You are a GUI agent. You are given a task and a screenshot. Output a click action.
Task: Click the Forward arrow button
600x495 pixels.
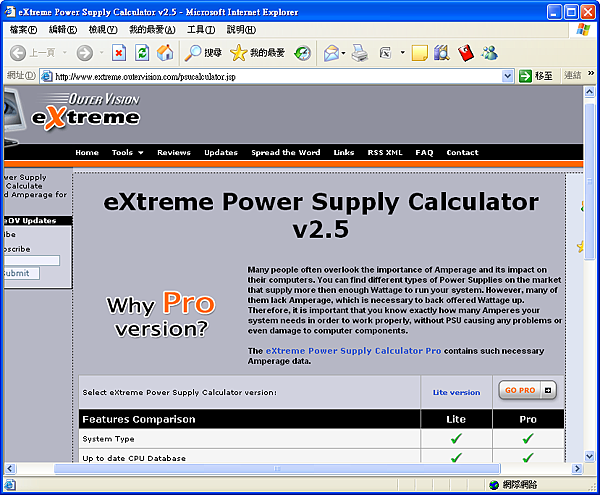point(85,53)
